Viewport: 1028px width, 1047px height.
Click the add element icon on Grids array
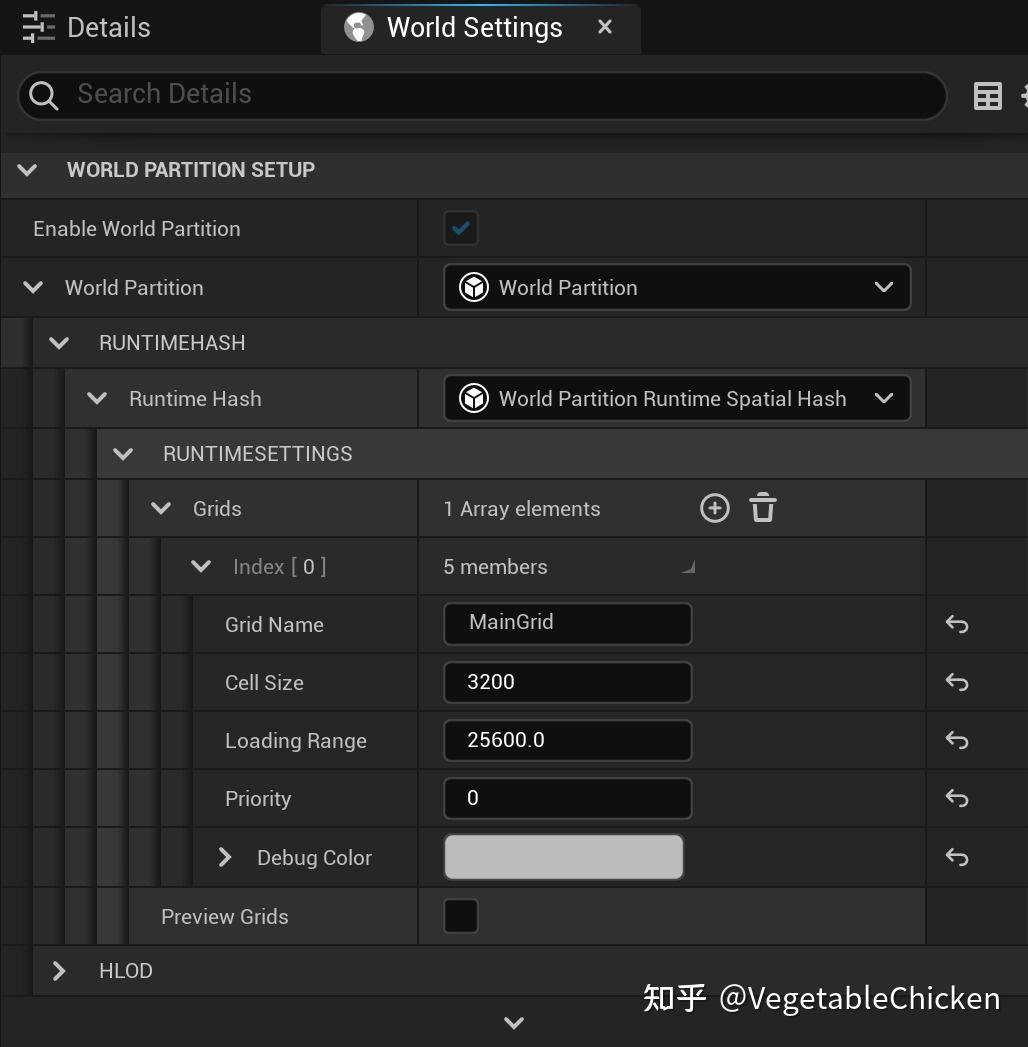tap(715, 508)
